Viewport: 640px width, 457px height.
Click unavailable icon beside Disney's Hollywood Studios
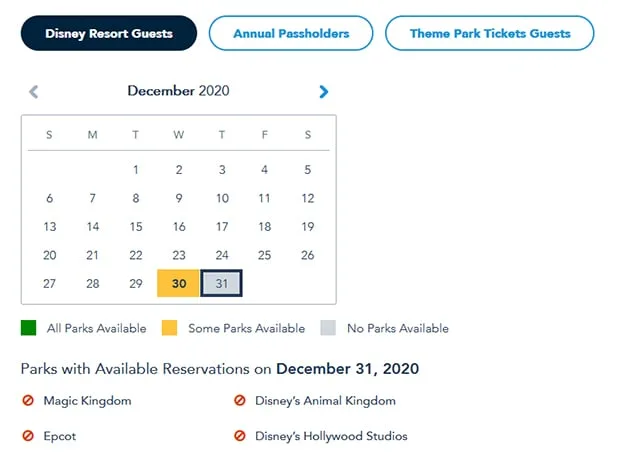pyautogui.click(x=240, y=436)
